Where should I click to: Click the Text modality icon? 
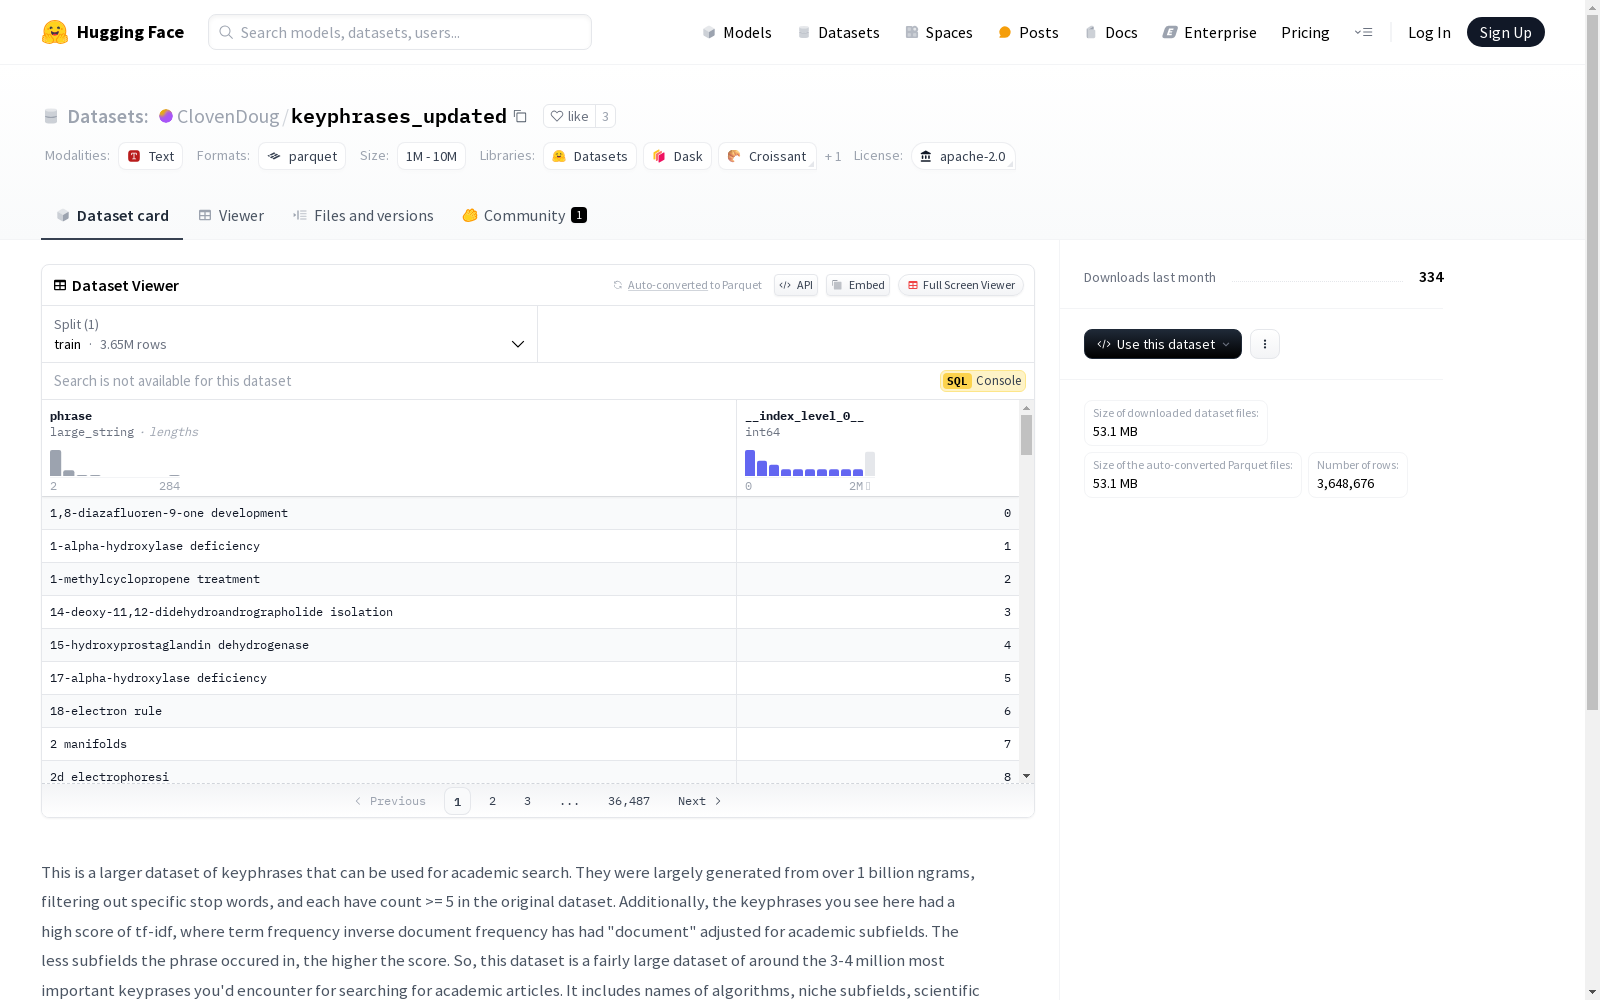134,156
